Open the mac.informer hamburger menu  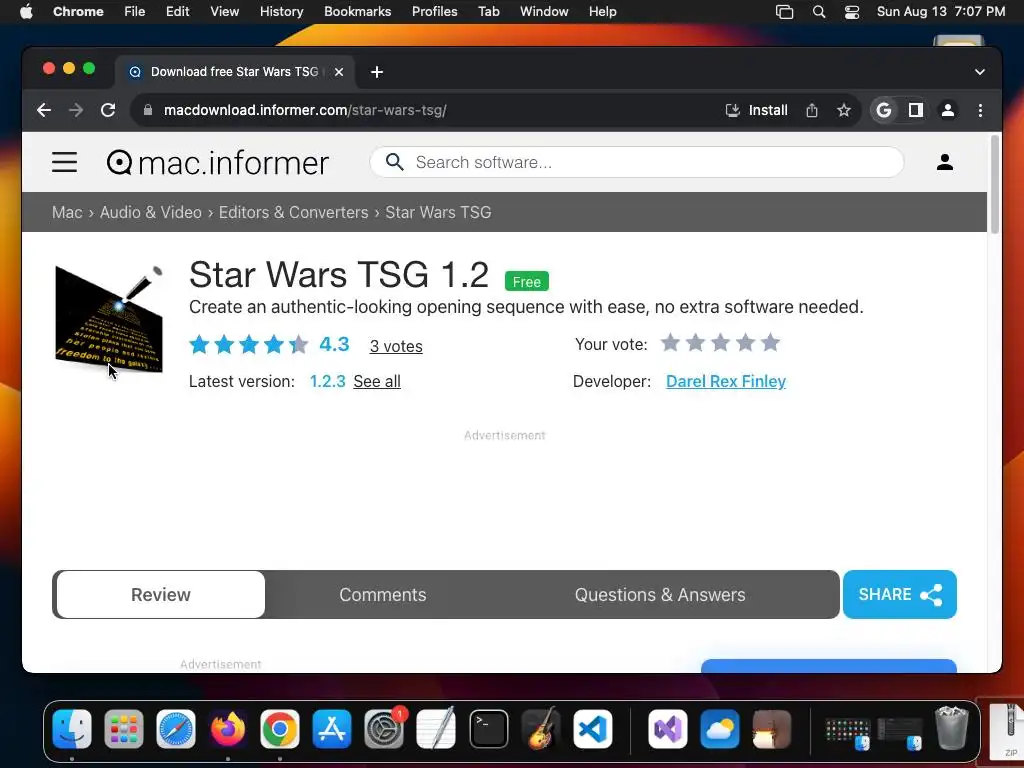(65, 162)
